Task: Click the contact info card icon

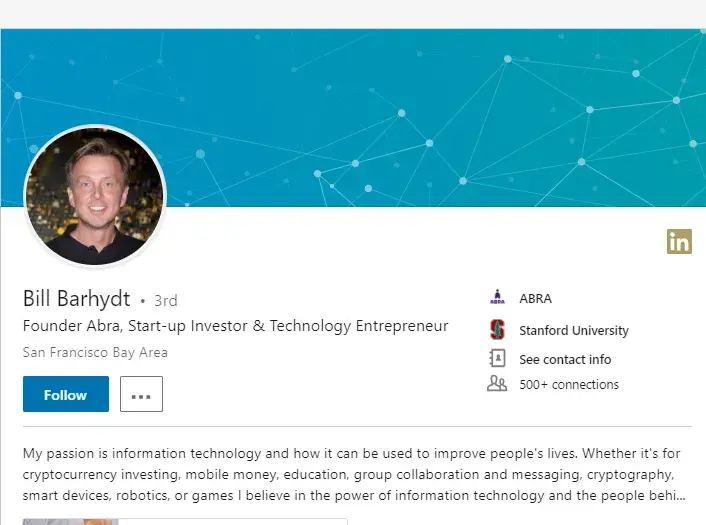Action: (497, 359)
